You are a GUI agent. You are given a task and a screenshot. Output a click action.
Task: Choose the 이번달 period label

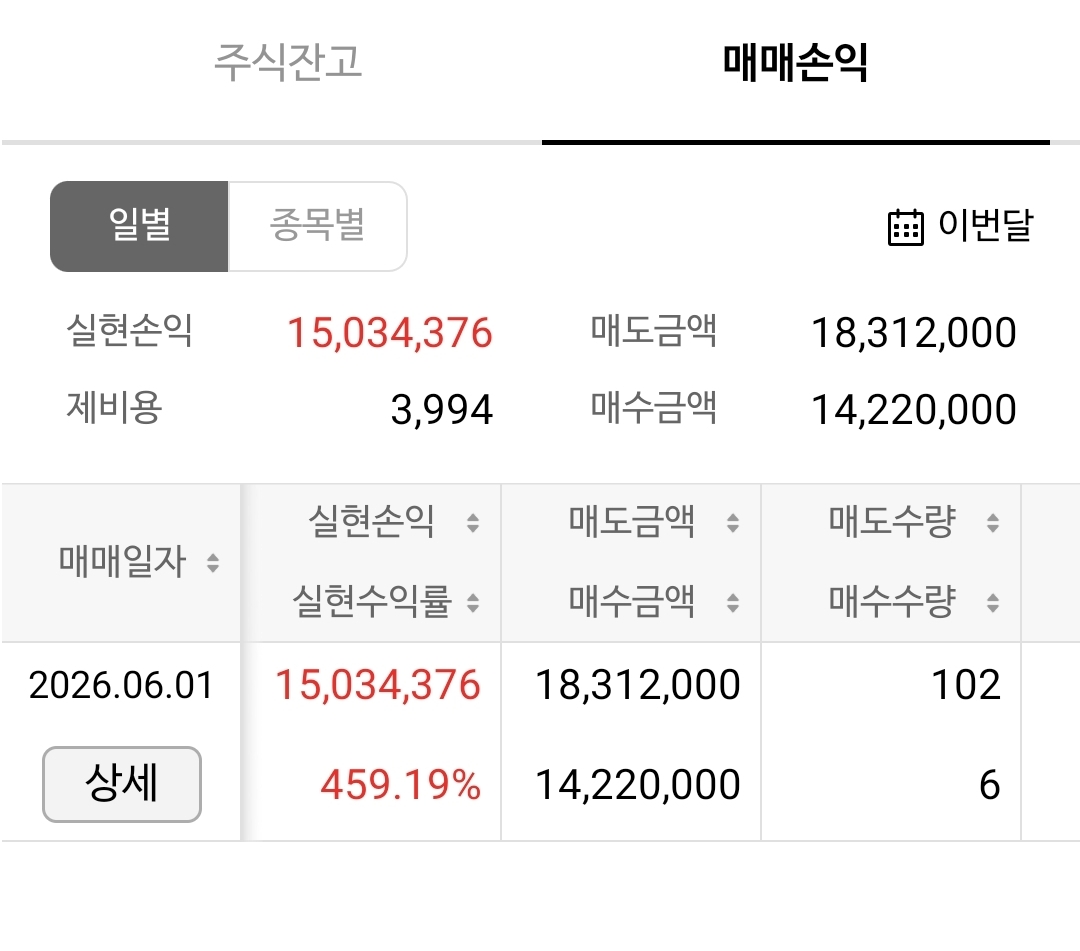point(986,225)
